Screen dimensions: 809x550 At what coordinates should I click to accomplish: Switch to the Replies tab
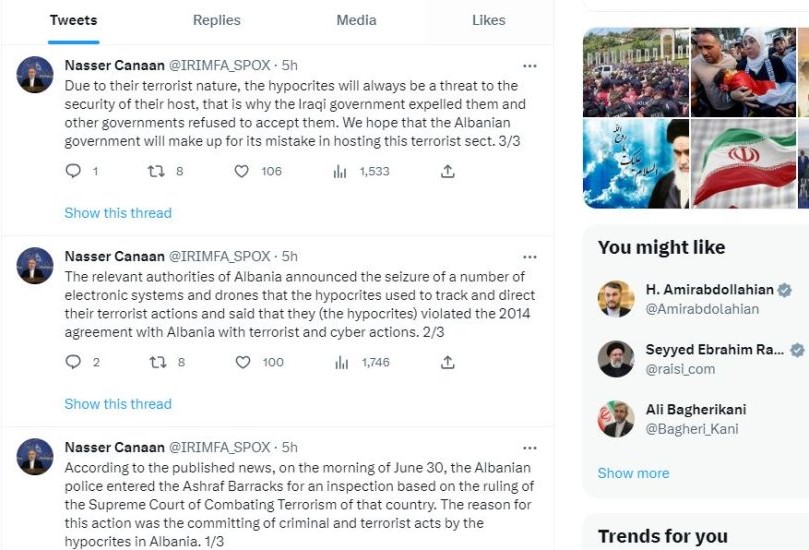click(x=216, y=20)
